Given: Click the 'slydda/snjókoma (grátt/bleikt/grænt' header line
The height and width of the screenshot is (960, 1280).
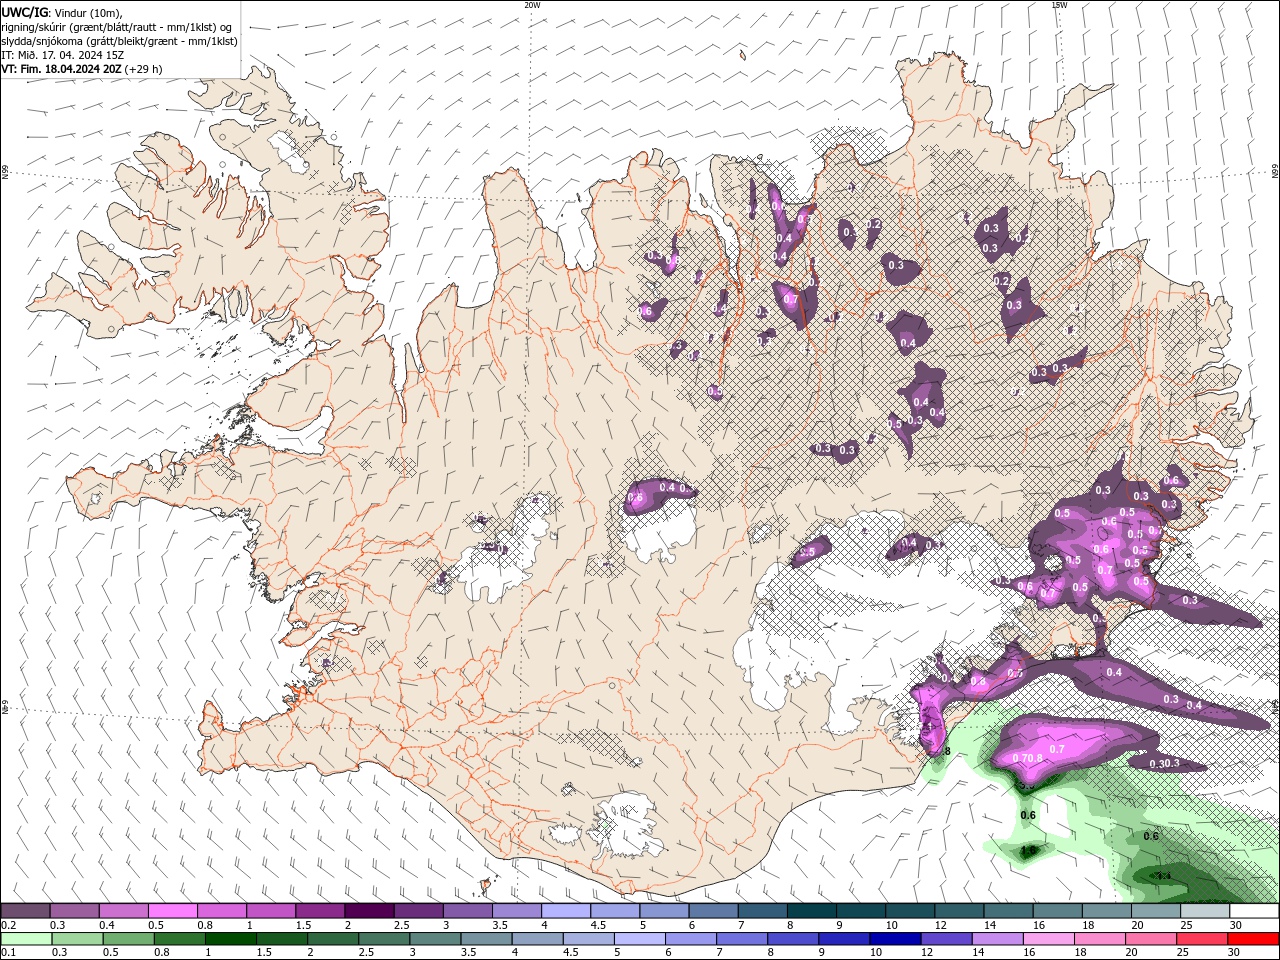Looking at the screenshot, I should (119, 41).
